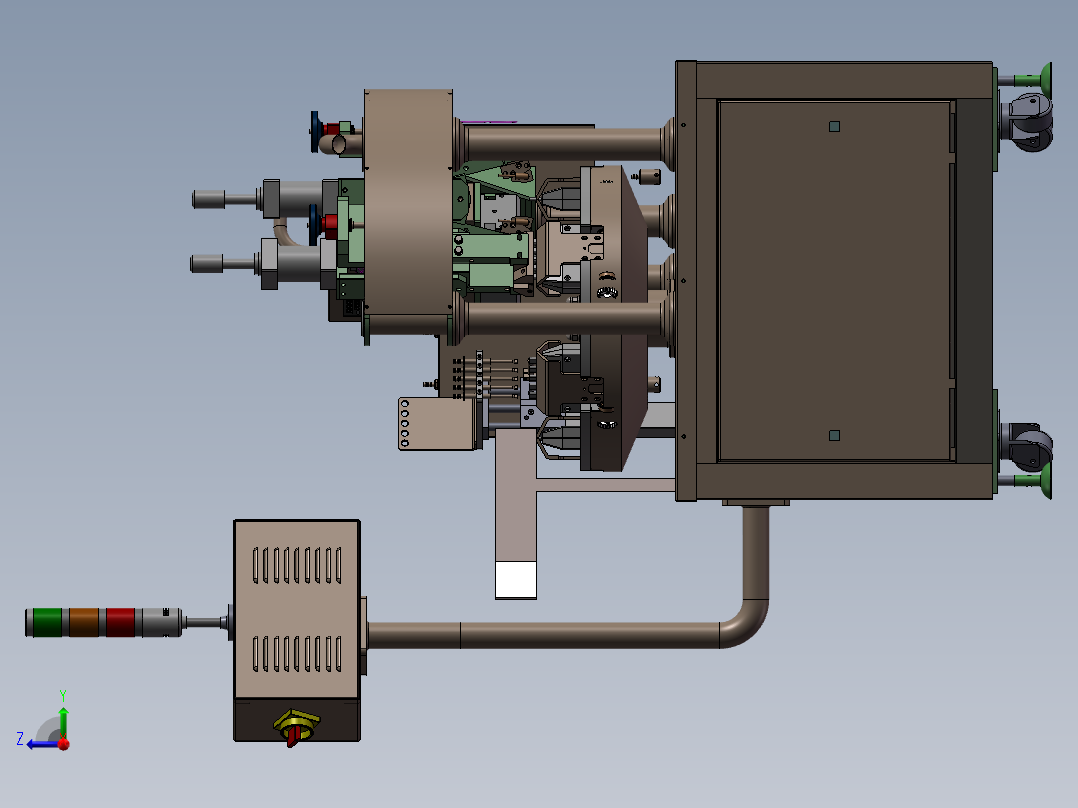Select the lower cylinder rod end
1078x808 pixels.
206,263
